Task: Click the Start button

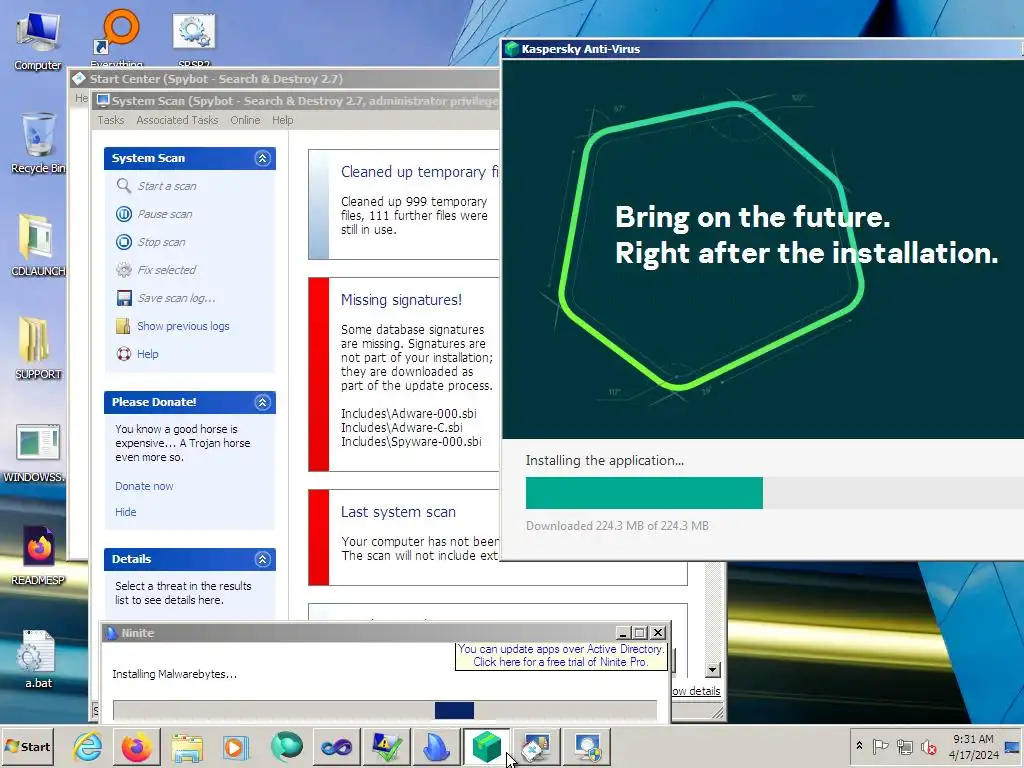Action: point(27,746)
